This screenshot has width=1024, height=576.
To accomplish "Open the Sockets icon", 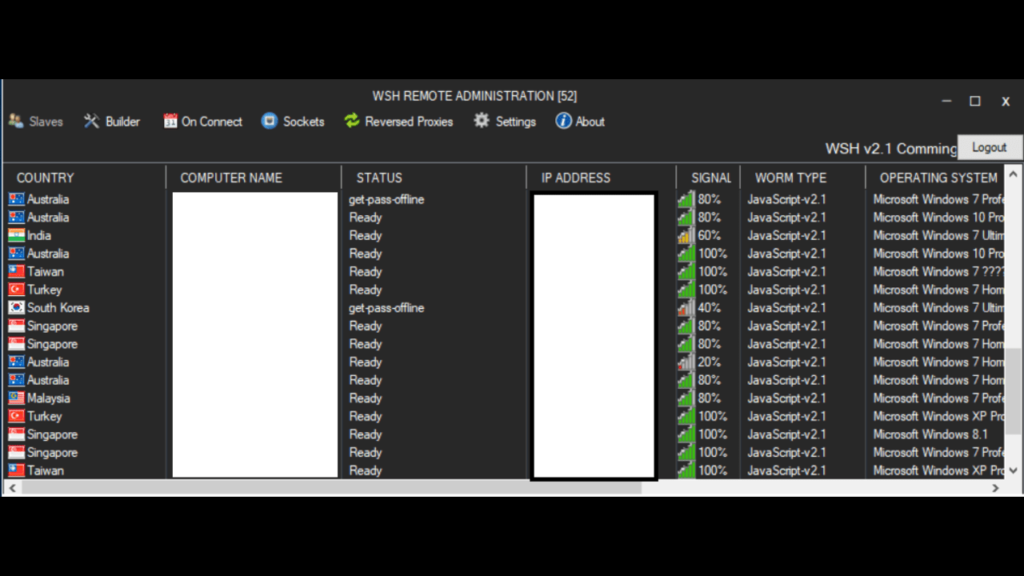I will tap(270, 121).
